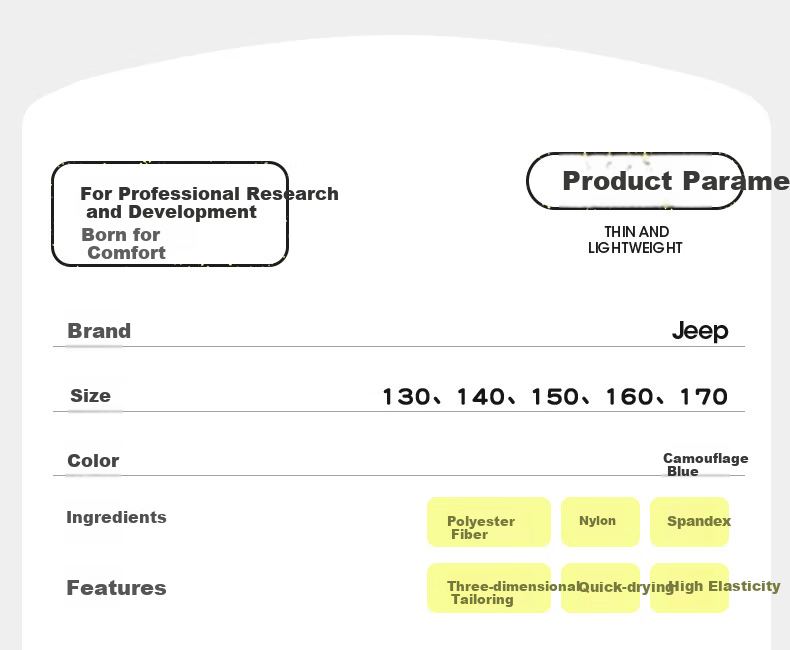
Task: Click the 'Camouflage Blue' color value
Action: point(705,465)
